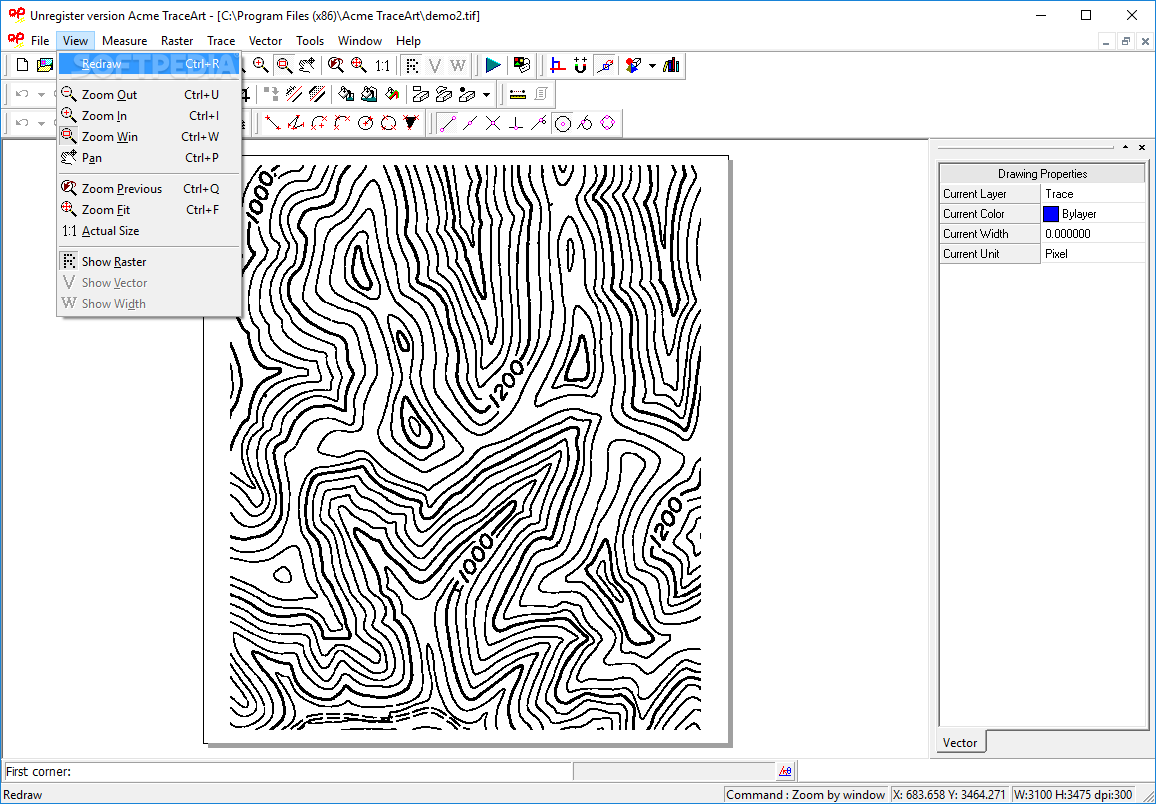The image size is (1156, 804).
Task: Expand the eraser tool dropdown arrow
Action: (486, 94)
